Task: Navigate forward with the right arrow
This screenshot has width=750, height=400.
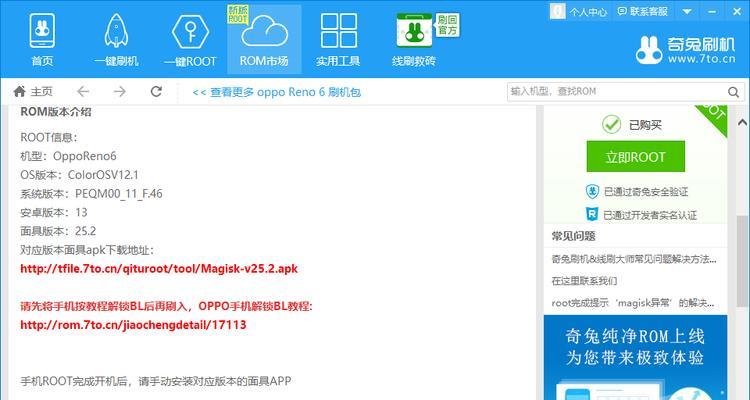Action: pyautogui.click(x=120, y=91)
